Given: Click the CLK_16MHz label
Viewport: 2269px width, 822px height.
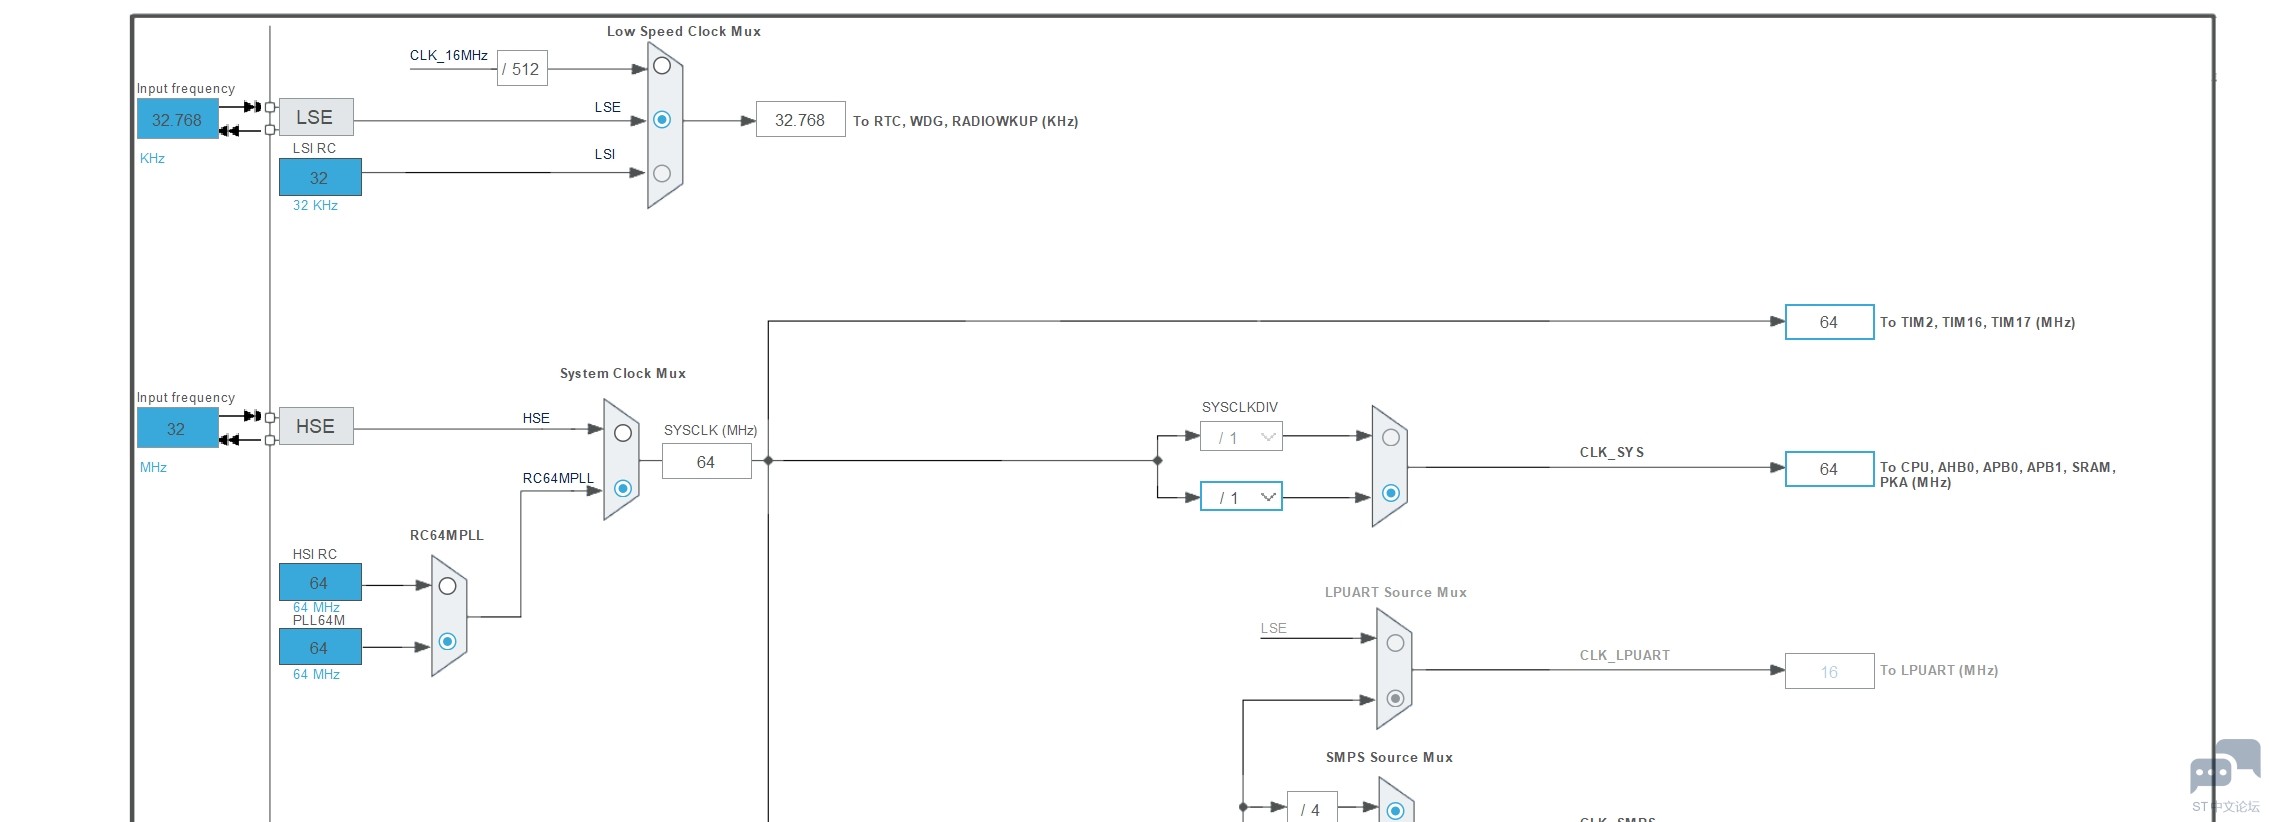Looking at the screenshot, I should [449, 56].
